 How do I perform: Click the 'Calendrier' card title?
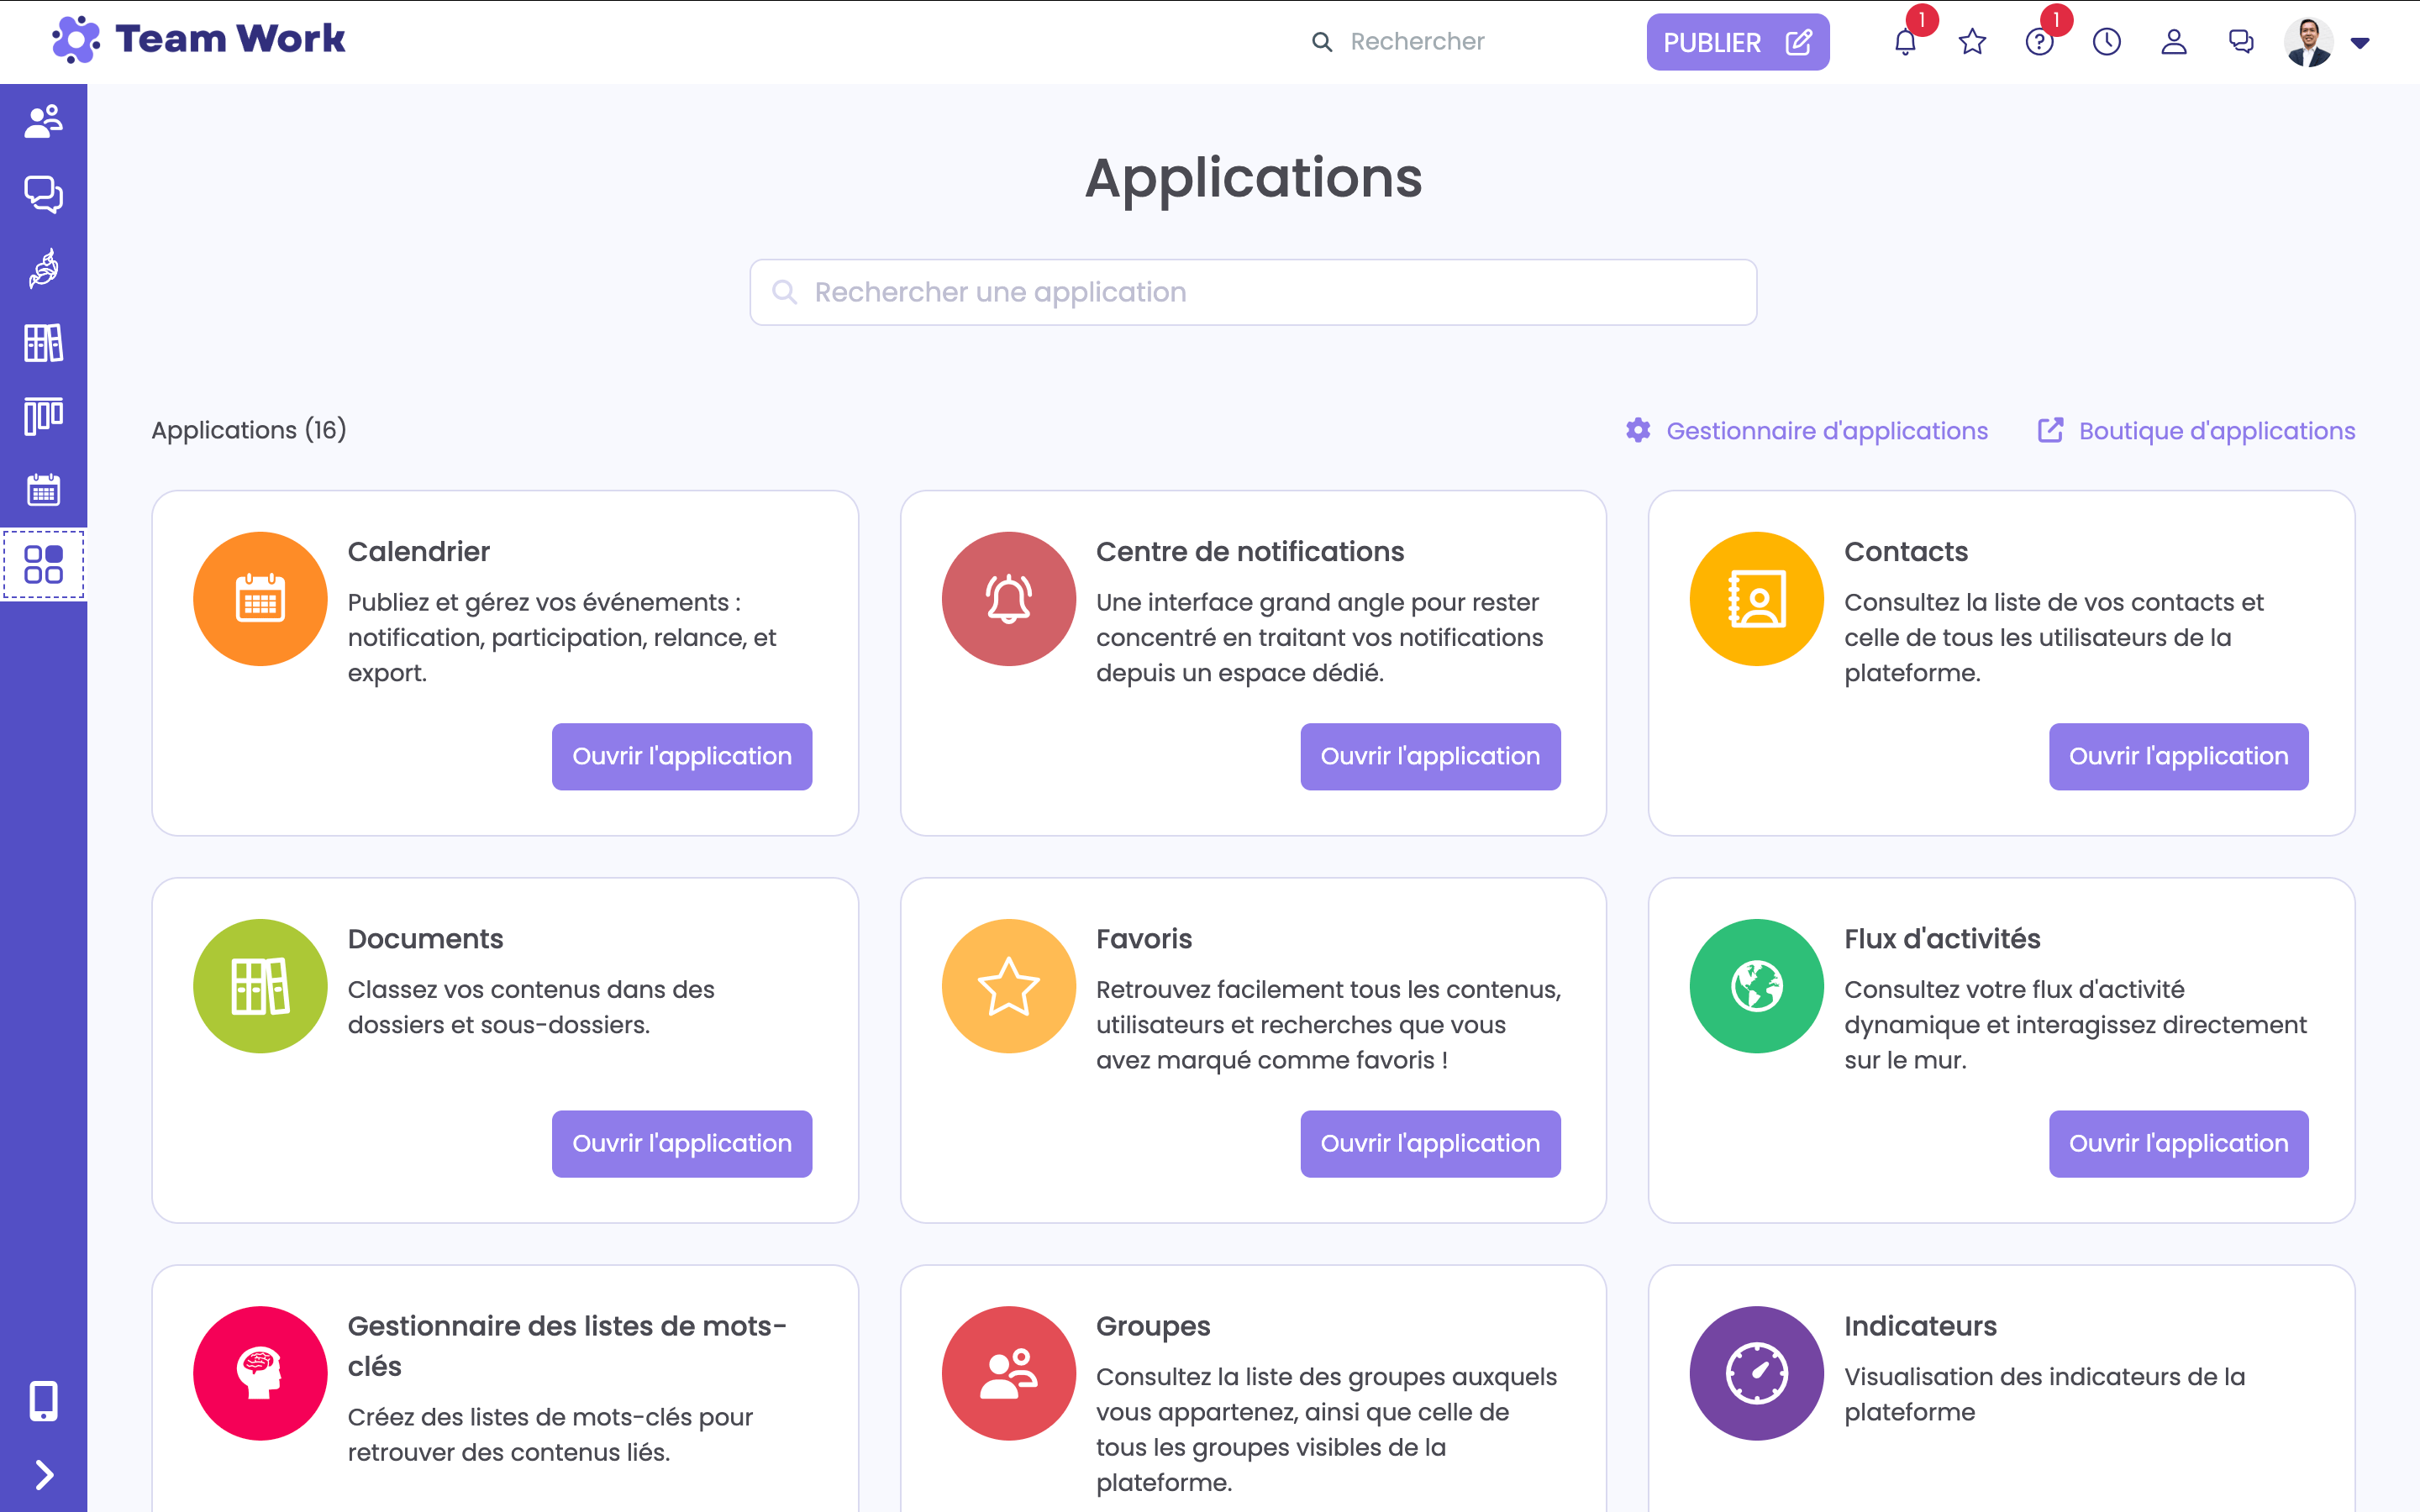[418, 552]
